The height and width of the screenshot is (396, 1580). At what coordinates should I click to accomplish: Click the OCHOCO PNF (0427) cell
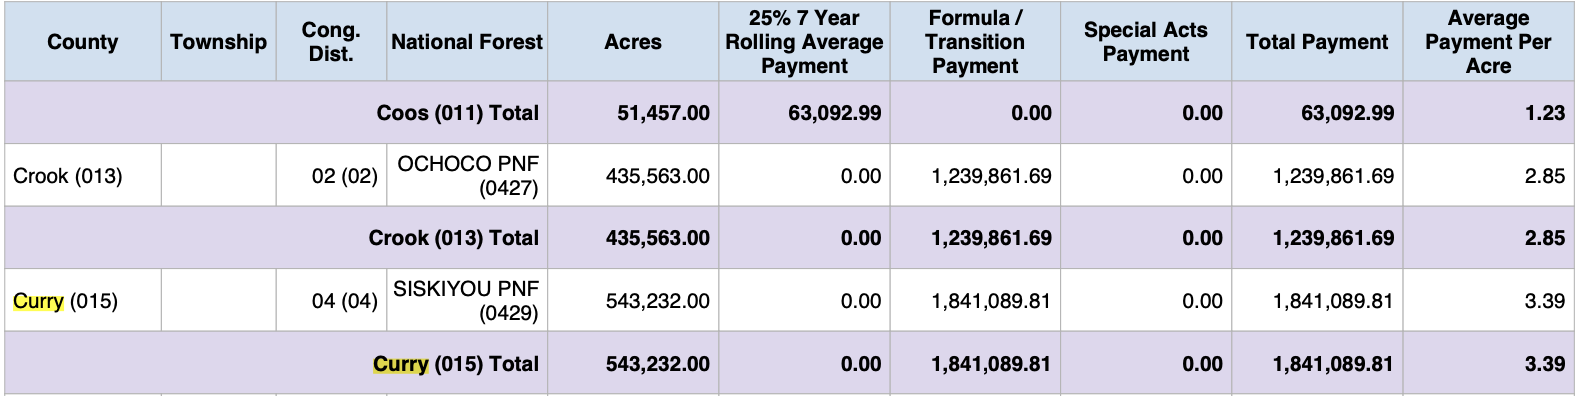467,176
